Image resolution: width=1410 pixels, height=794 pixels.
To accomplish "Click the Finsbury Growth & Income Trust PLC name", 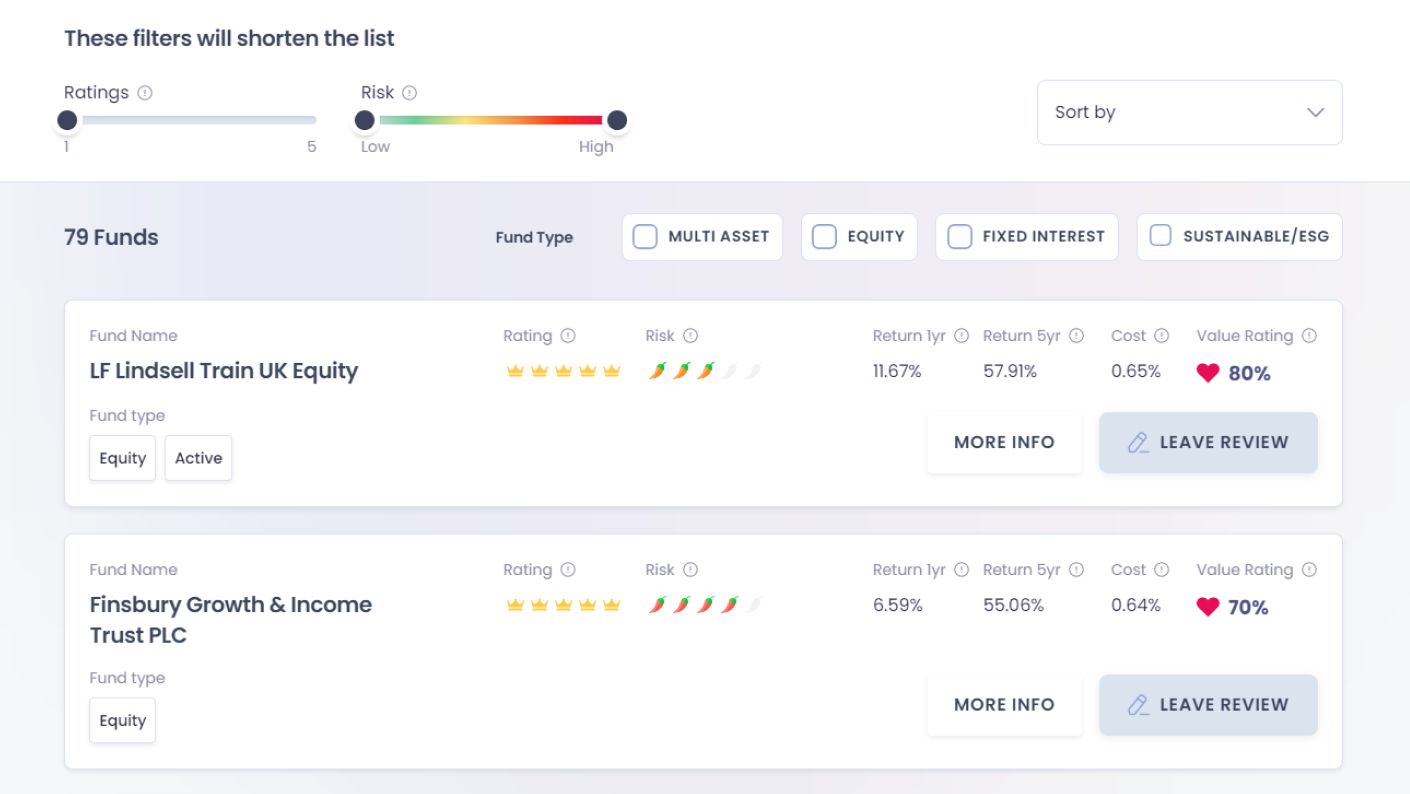I will point(231,620).
